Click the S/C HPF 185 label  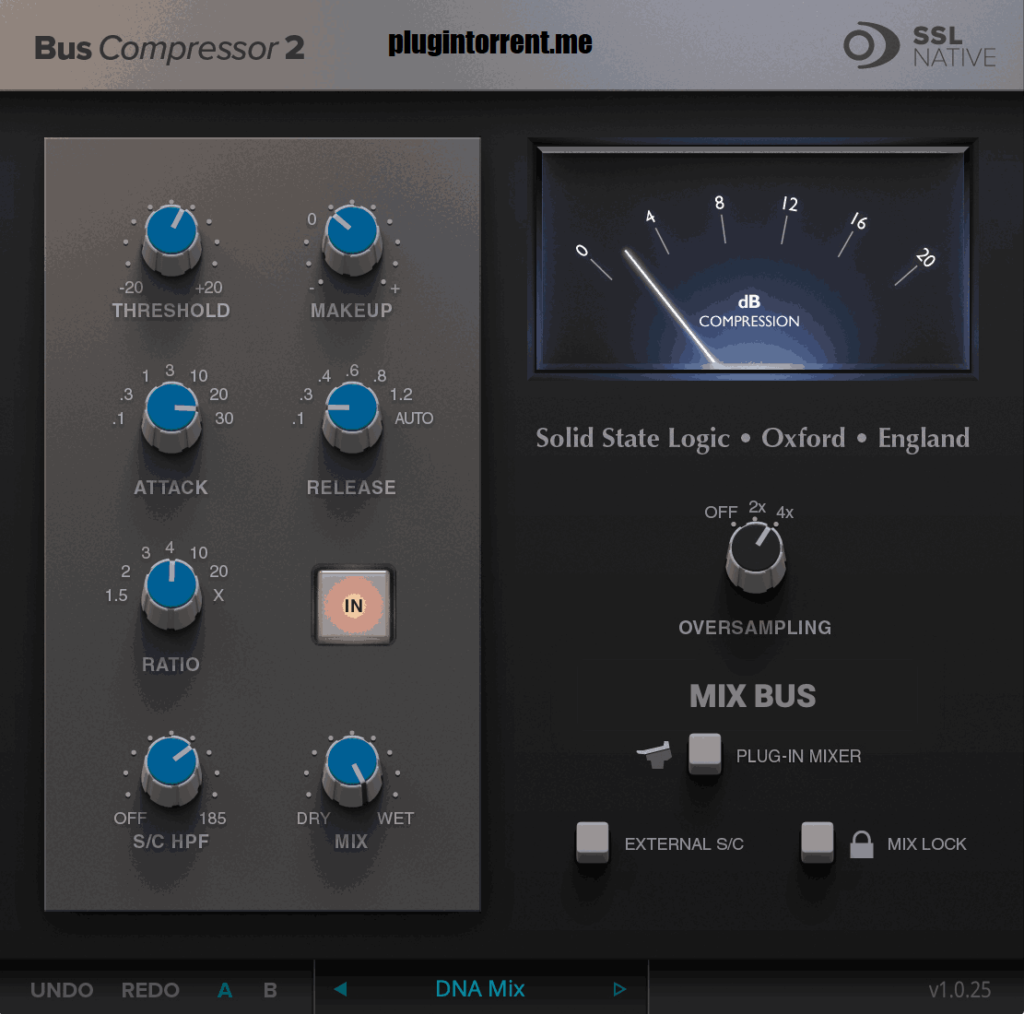pos(212,818)
